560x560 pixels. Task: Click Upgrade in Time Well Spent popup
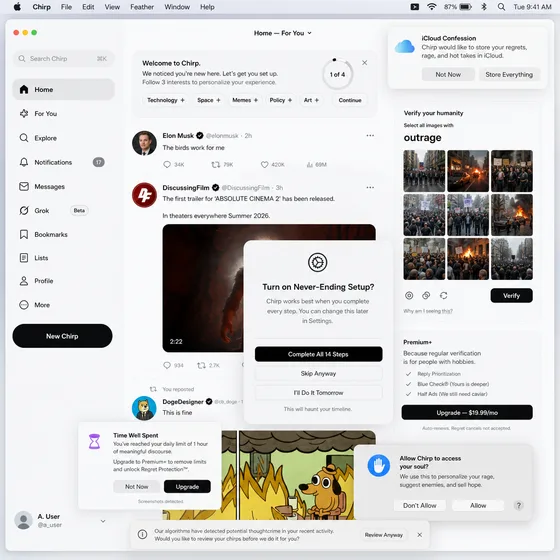187,486
